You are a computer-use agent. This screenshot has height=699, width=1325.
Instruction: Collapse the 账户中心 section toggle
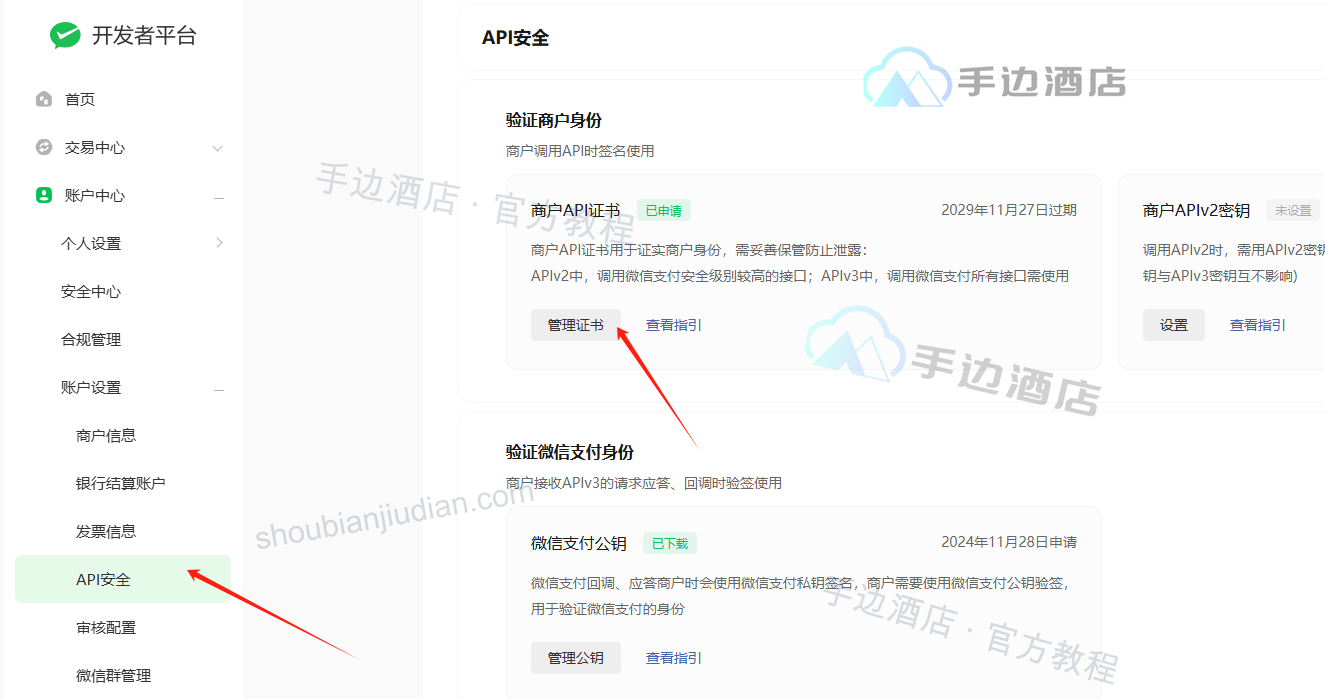pyautogui.click(x=218, y=196)
